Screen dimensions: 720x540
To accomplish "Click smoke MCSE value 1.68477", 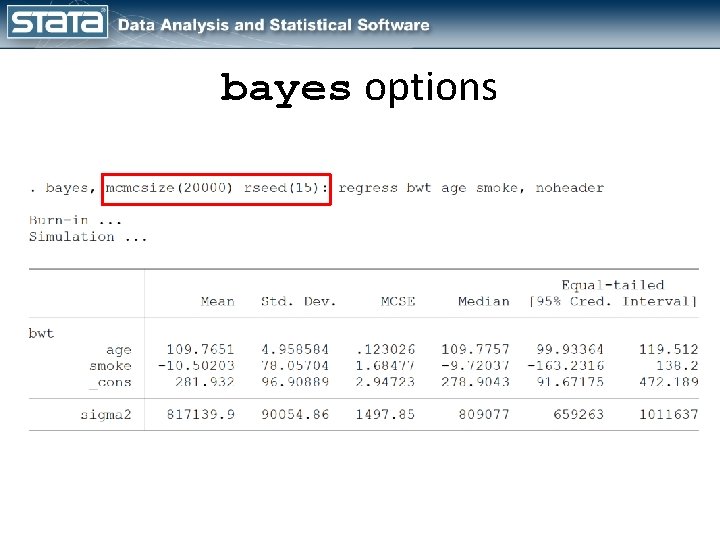I will 385,366.
